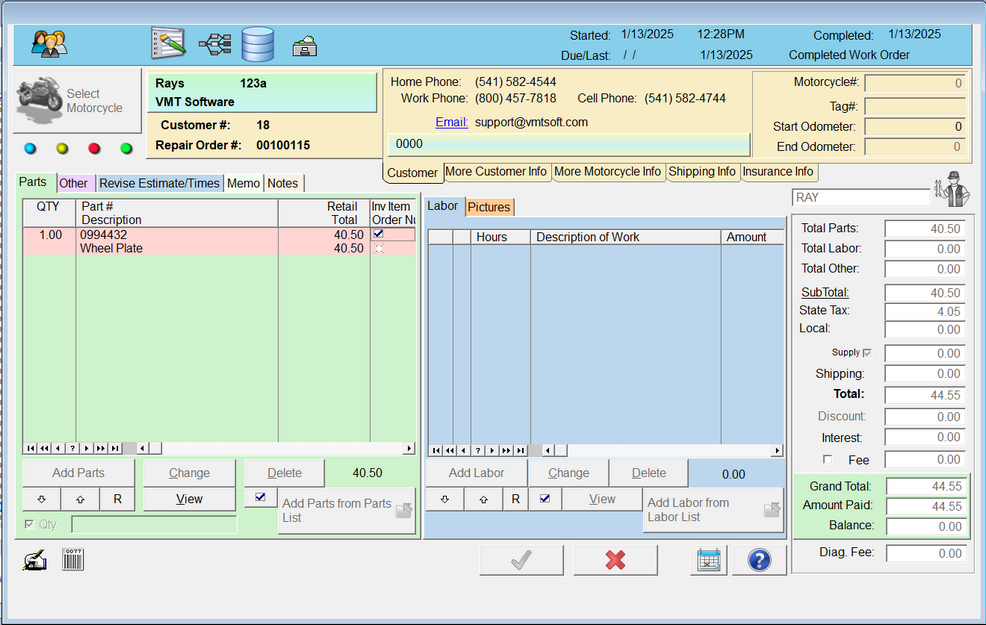Click the signature writing icon at bottom left
The height and width of the screenshot is (625, 986).
(x=35, y=560)
